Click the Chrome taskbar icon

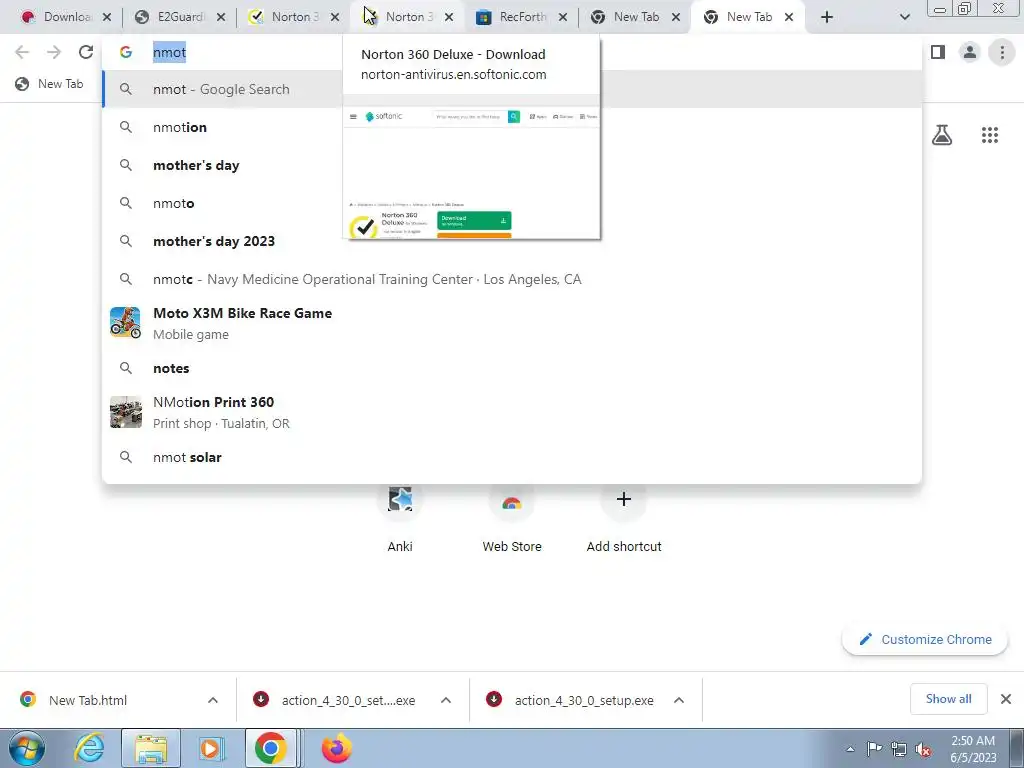(271, 748)
